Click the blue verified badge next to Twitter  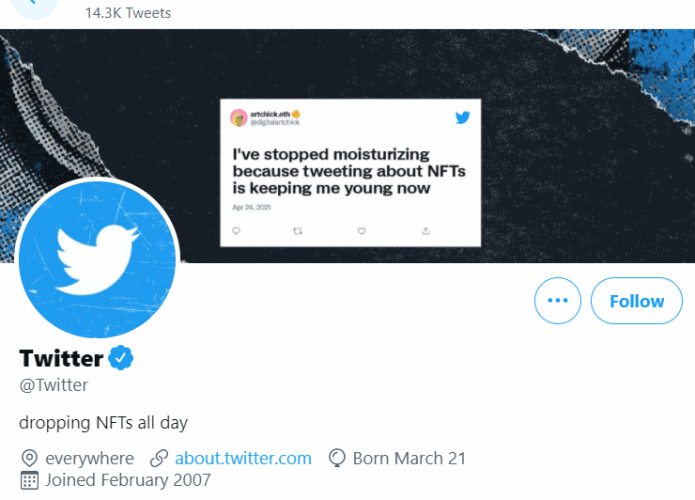click(121, 357)
